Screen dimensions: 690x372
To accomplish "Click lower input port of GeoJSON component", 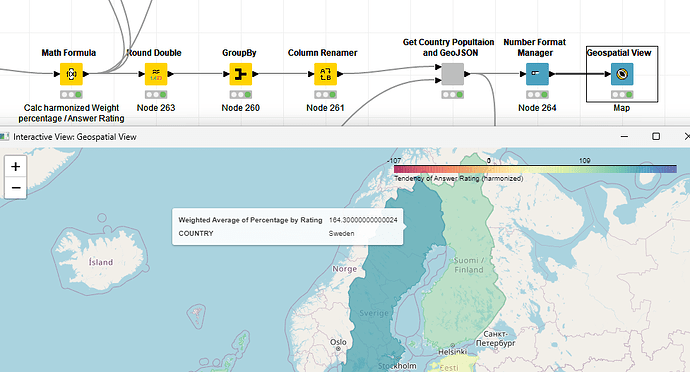I will pos(438,80).
